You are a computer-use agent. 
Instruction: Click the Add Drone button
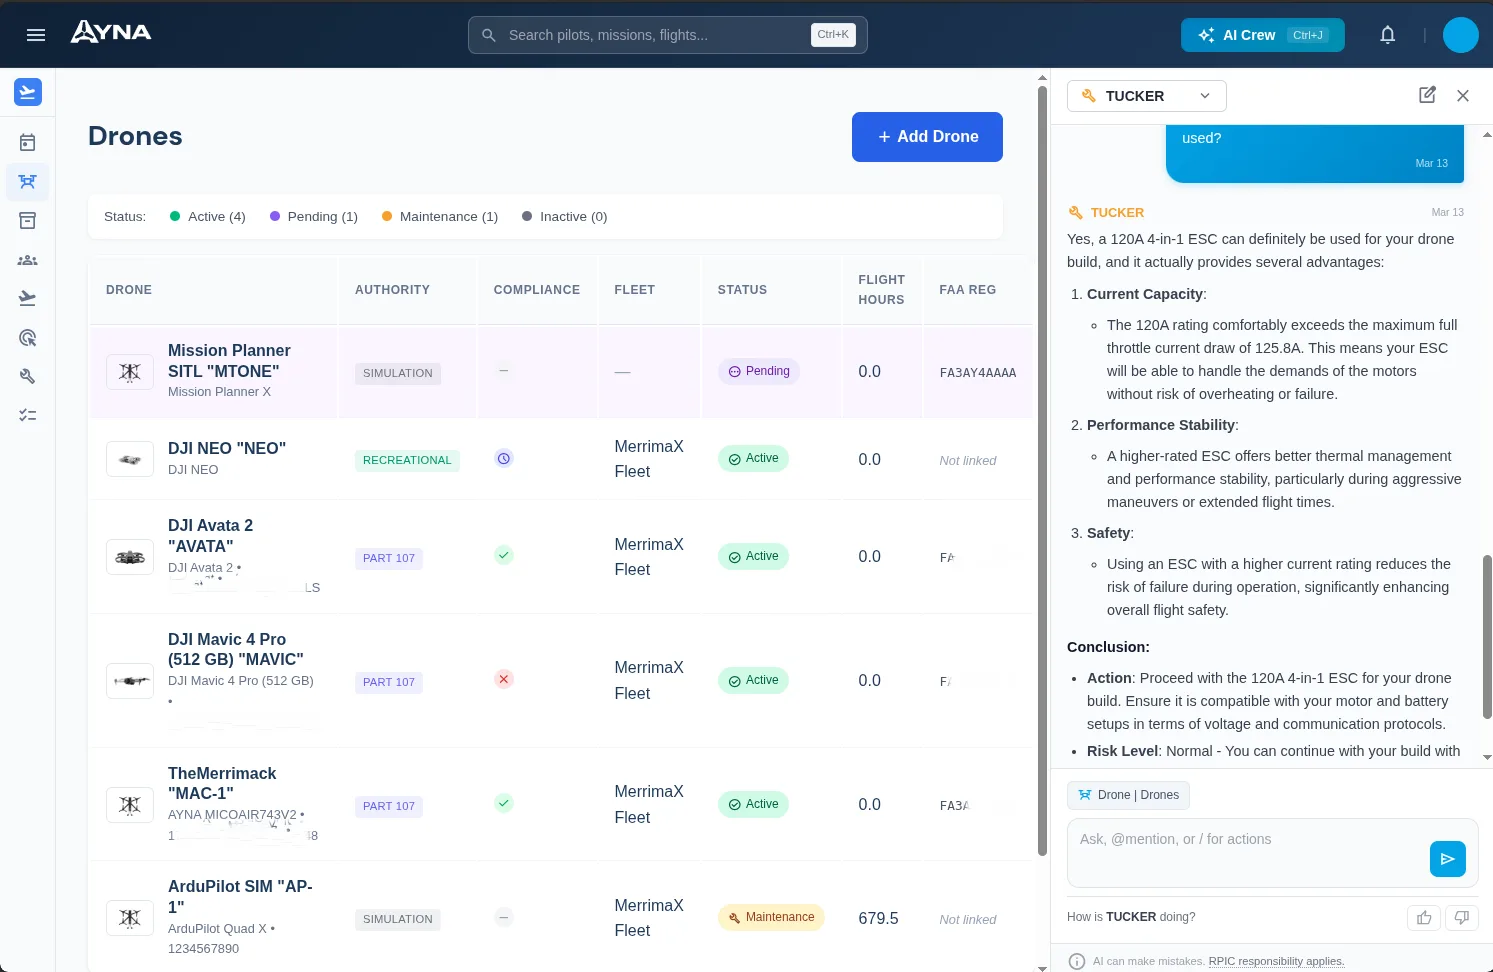click(927, 137)
